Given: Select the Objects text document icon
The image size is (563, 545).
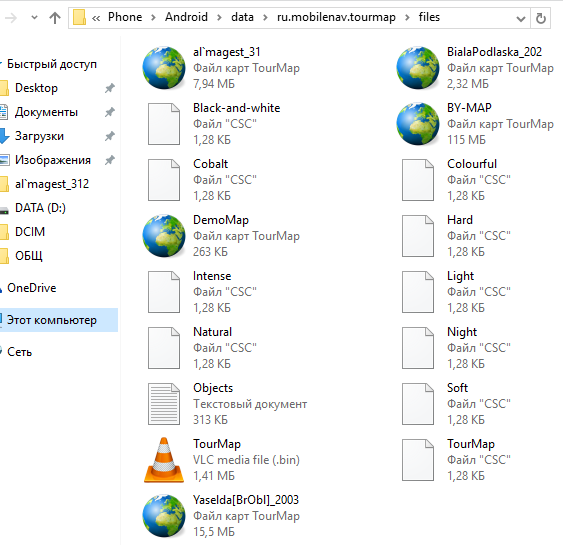Looking at the screenshot, I should point(164,404).
